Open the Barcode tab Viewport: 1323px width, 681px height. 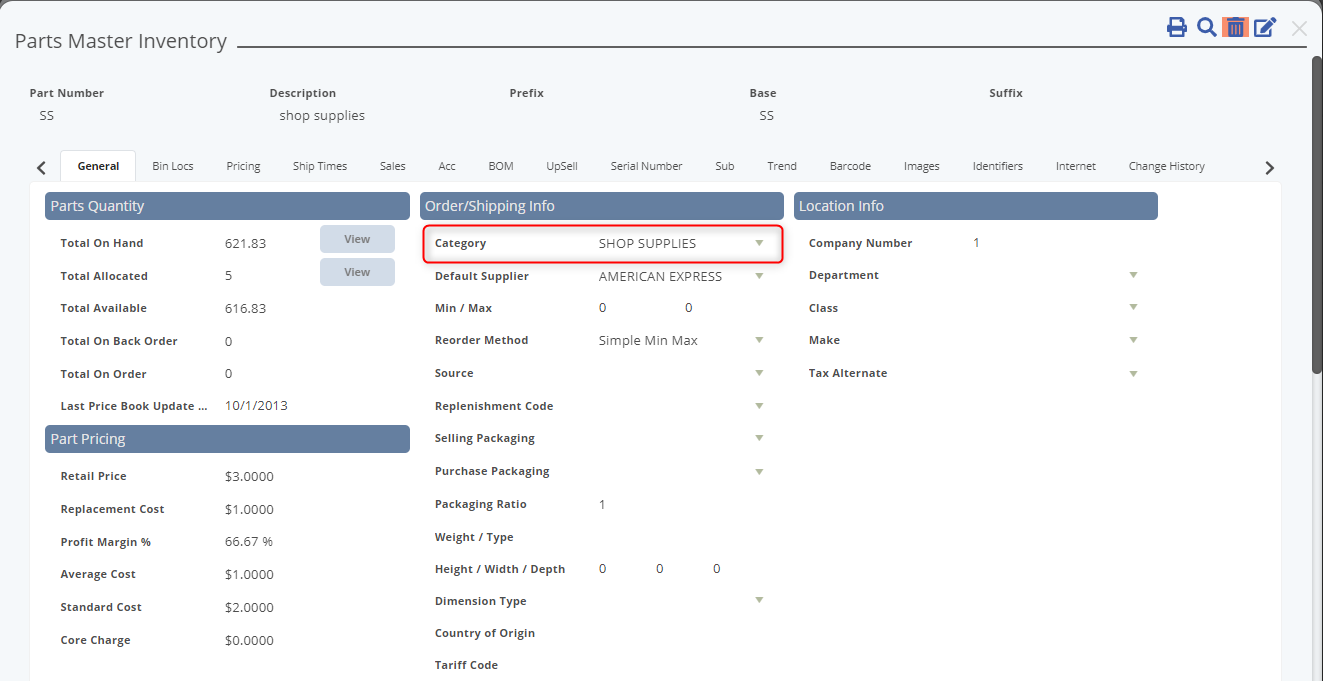click(x=850, y=166)
